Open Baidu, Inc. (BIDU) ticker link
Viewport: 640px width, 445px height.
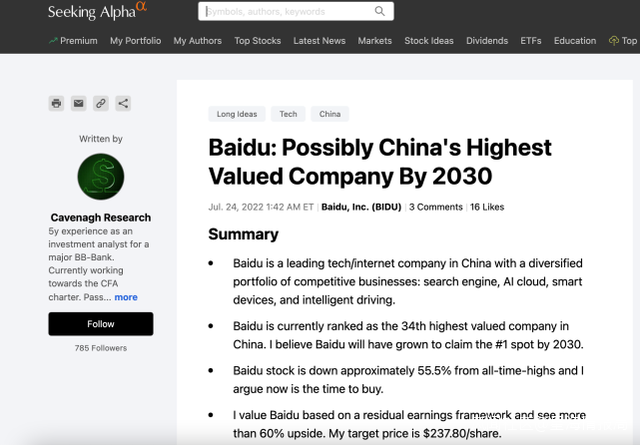[x=361, y=207]
